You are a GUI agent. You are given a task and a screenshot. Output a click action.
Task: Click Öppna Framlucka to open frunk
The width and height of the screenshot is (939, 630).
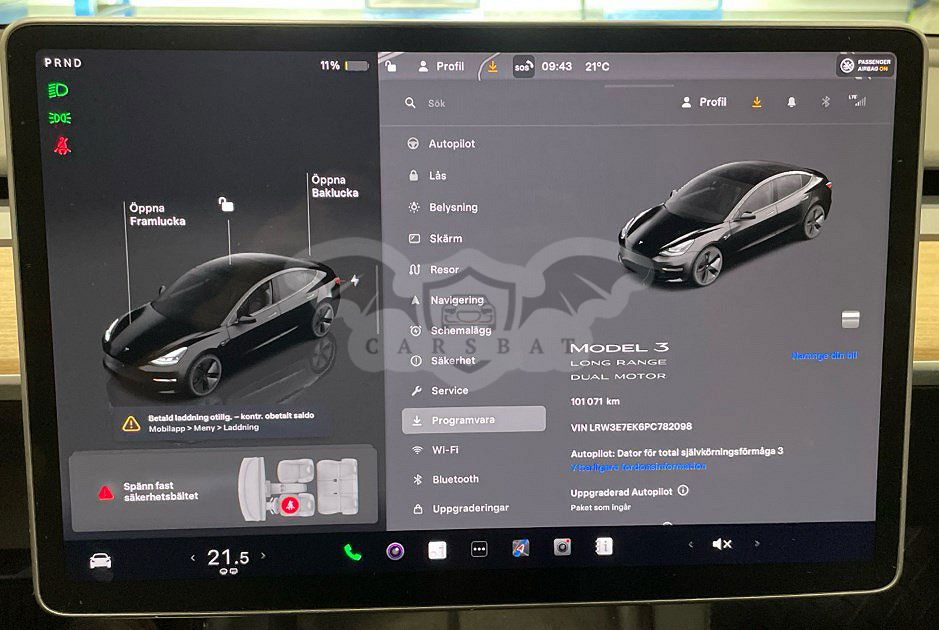coord(157,215)
